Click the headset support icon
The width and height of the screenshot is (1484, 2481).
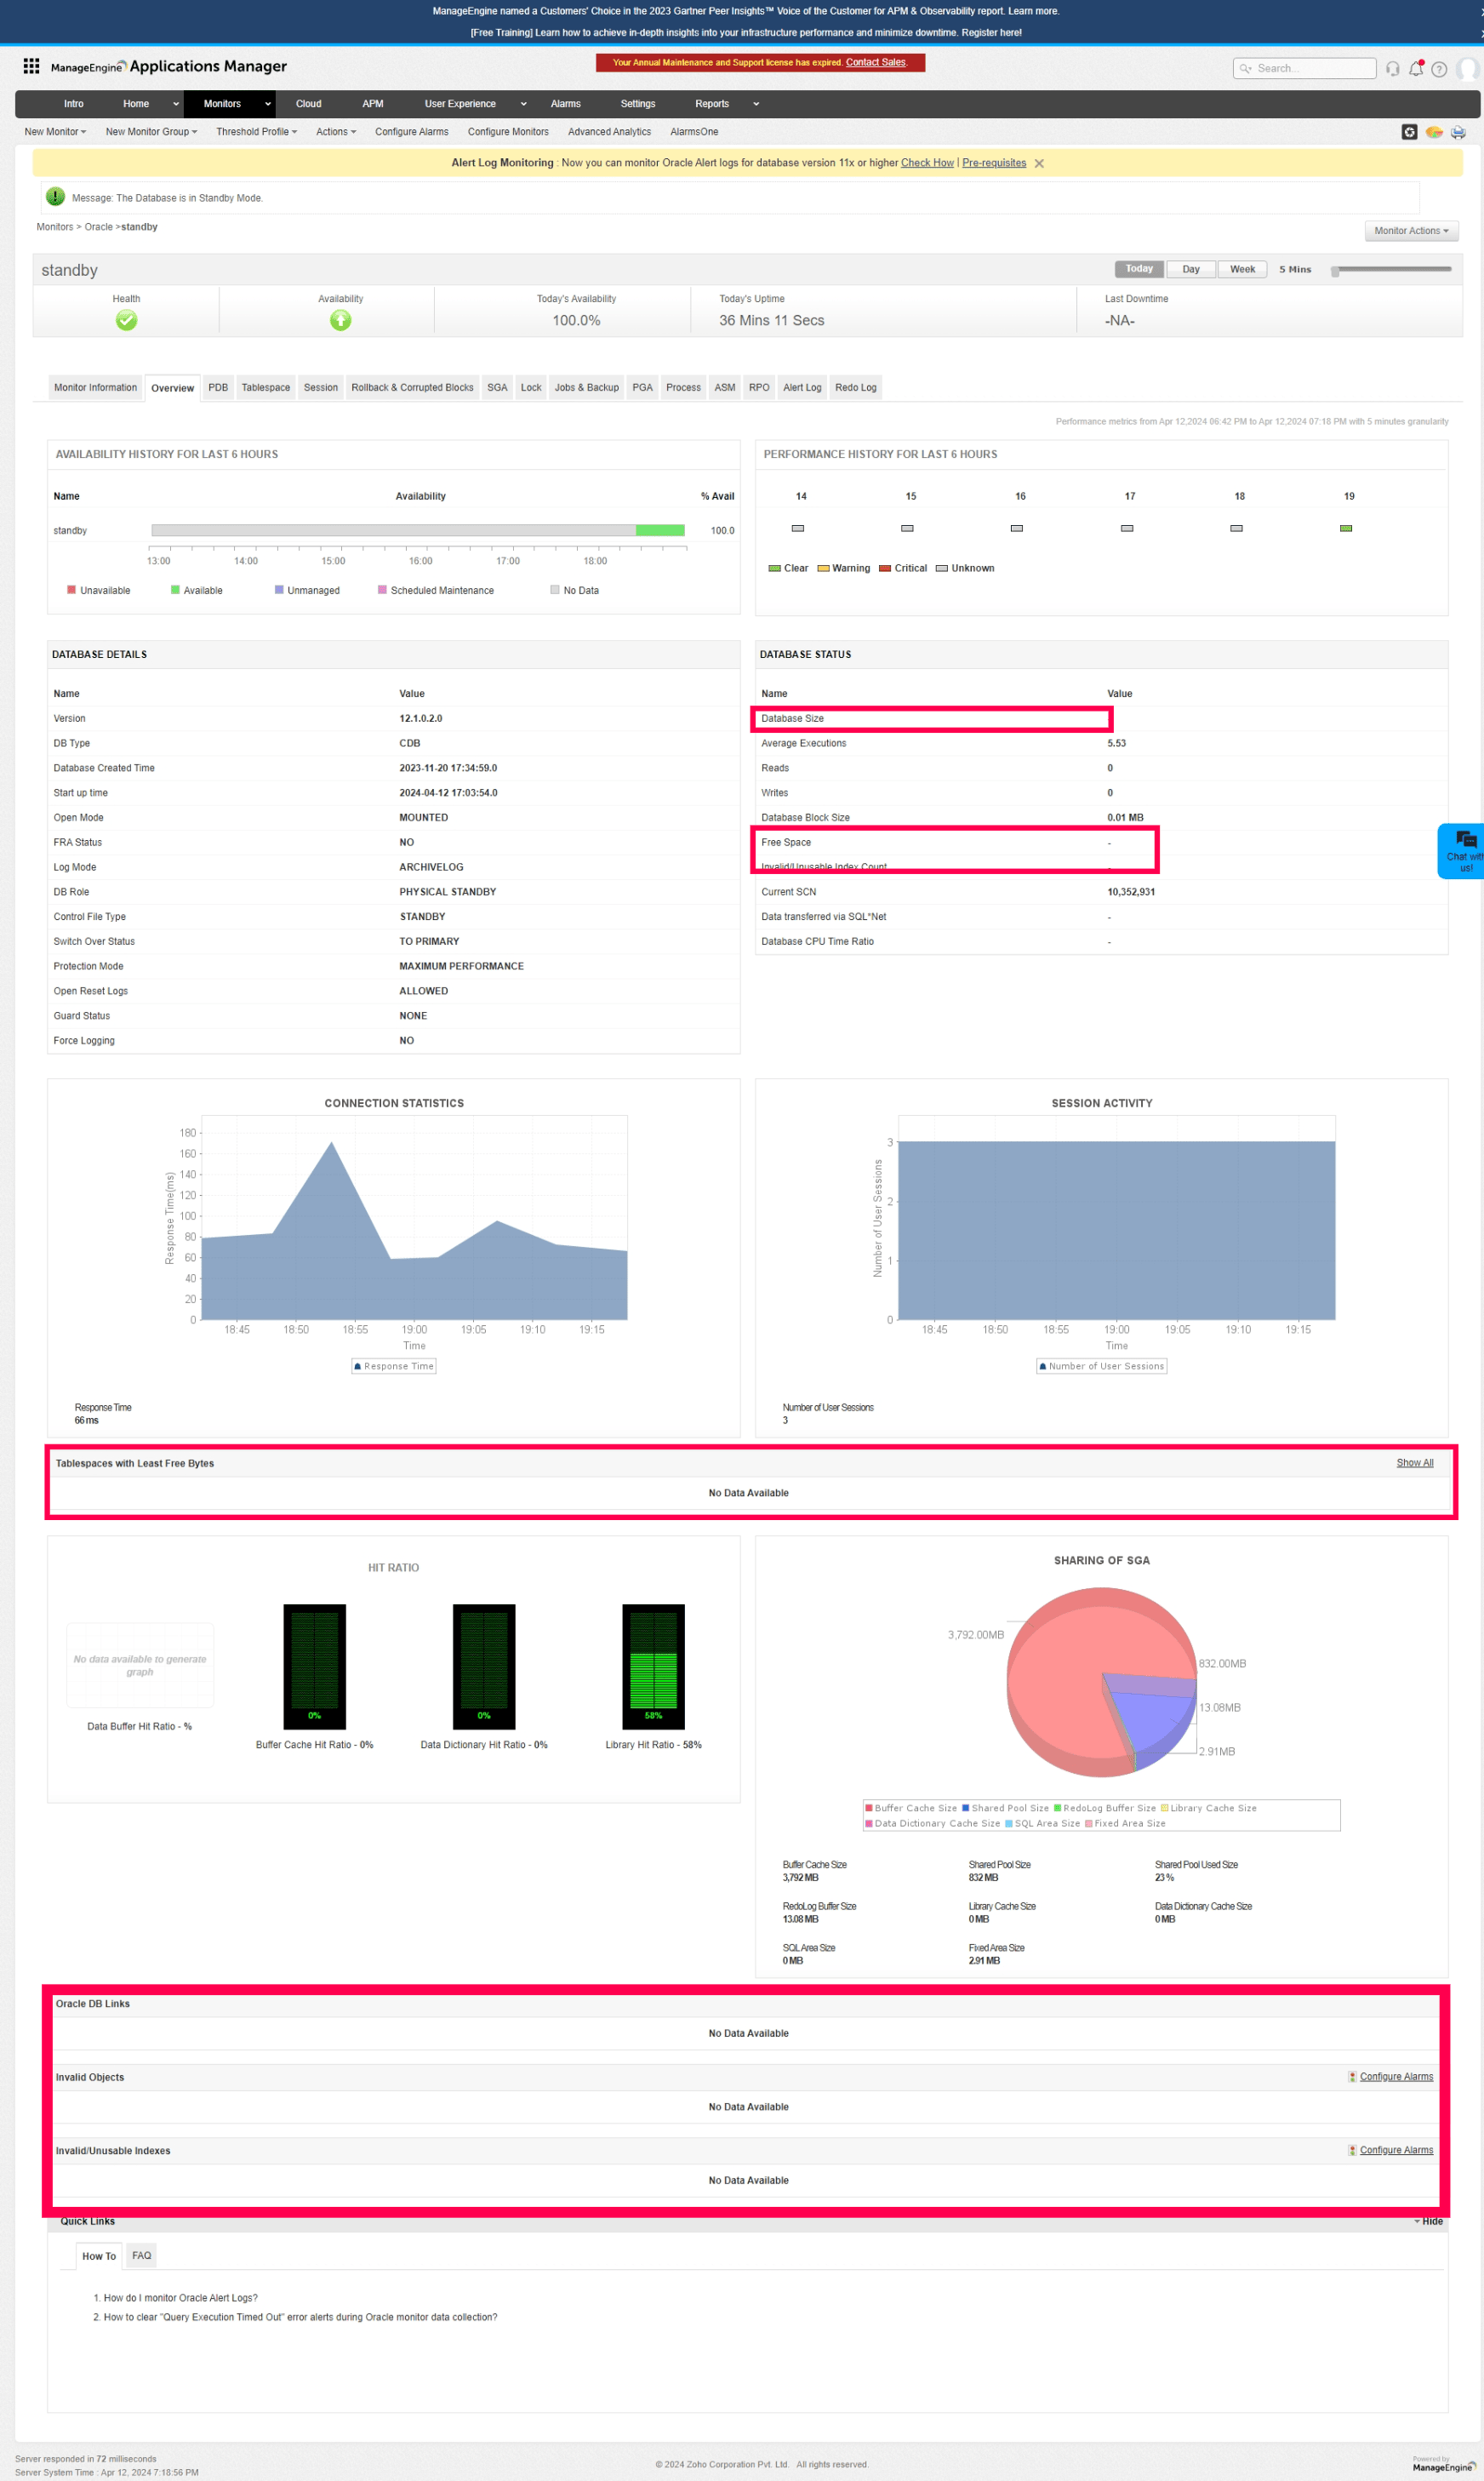point(1392,69)
